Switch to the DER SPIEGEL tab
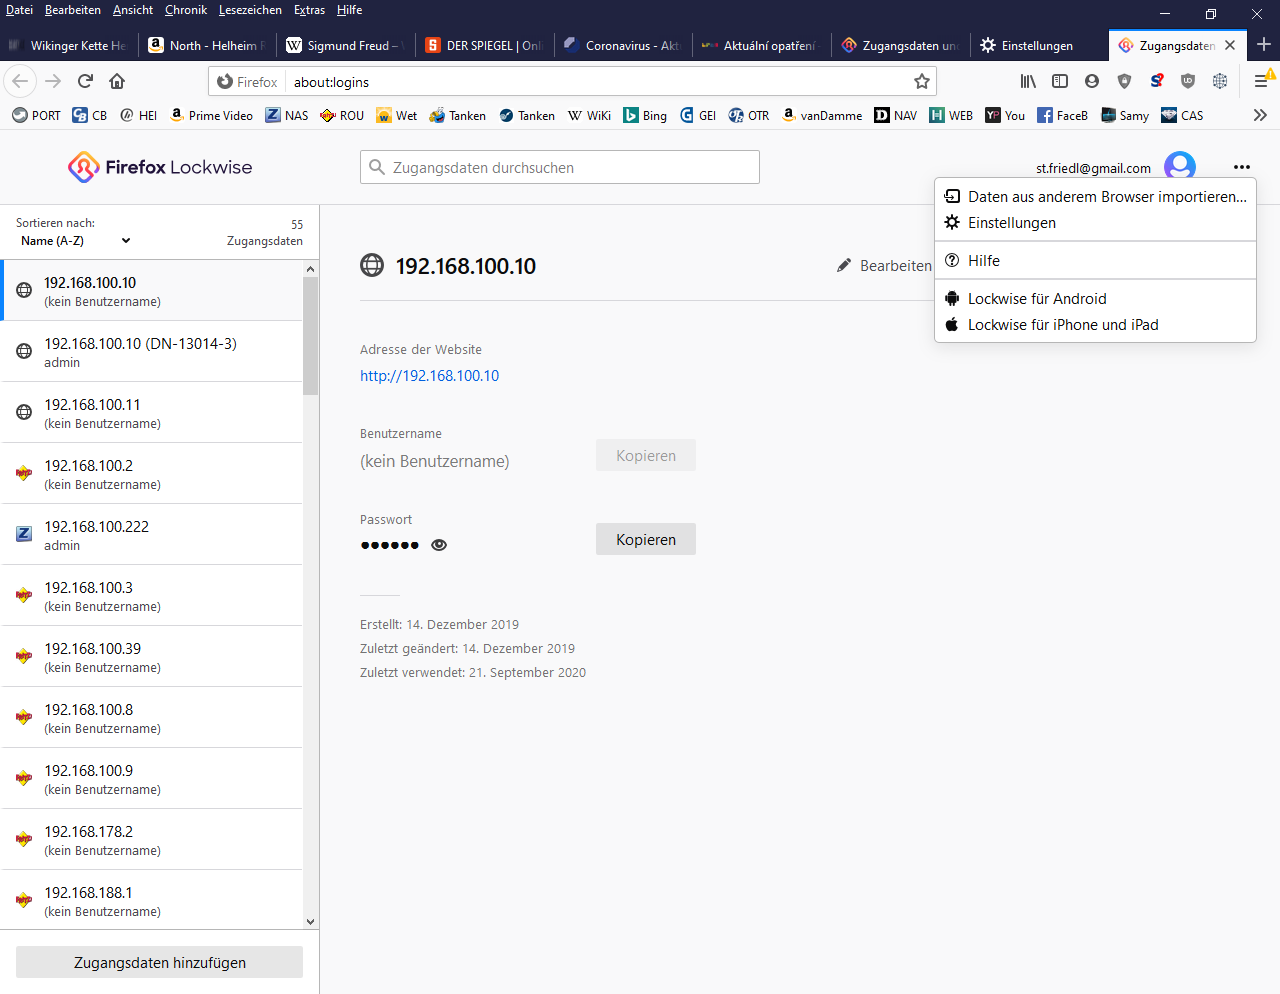 tap(484, 45)
